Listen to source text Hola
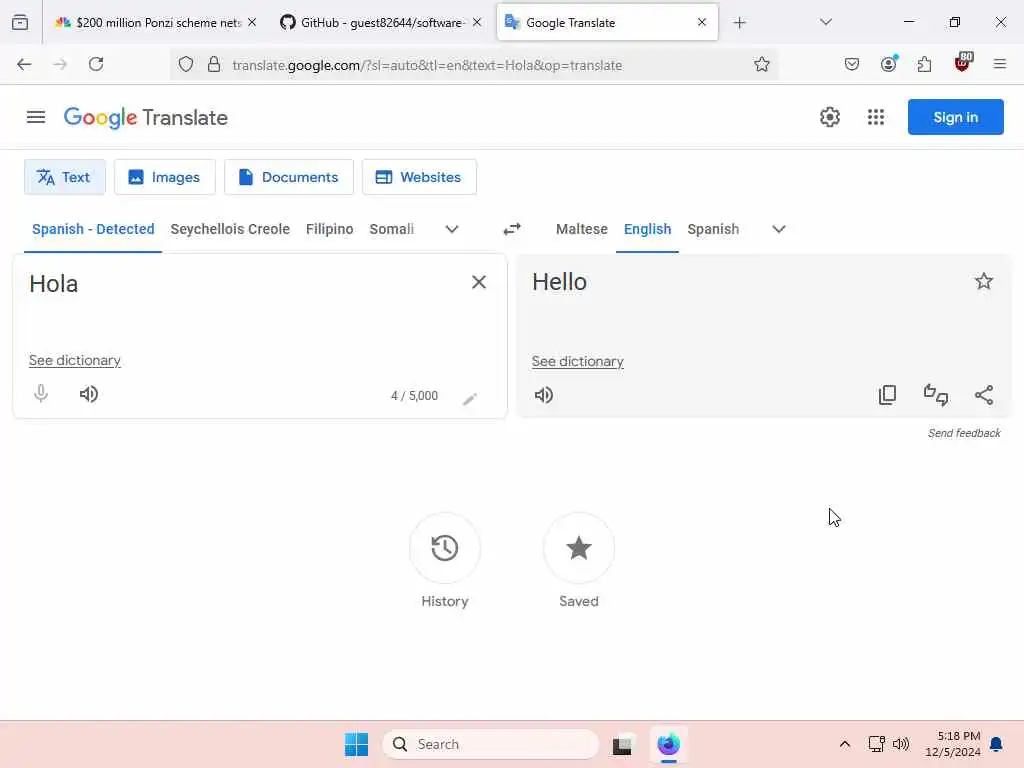This screenshot has height=768, width=1024. [x=89, y=394]
